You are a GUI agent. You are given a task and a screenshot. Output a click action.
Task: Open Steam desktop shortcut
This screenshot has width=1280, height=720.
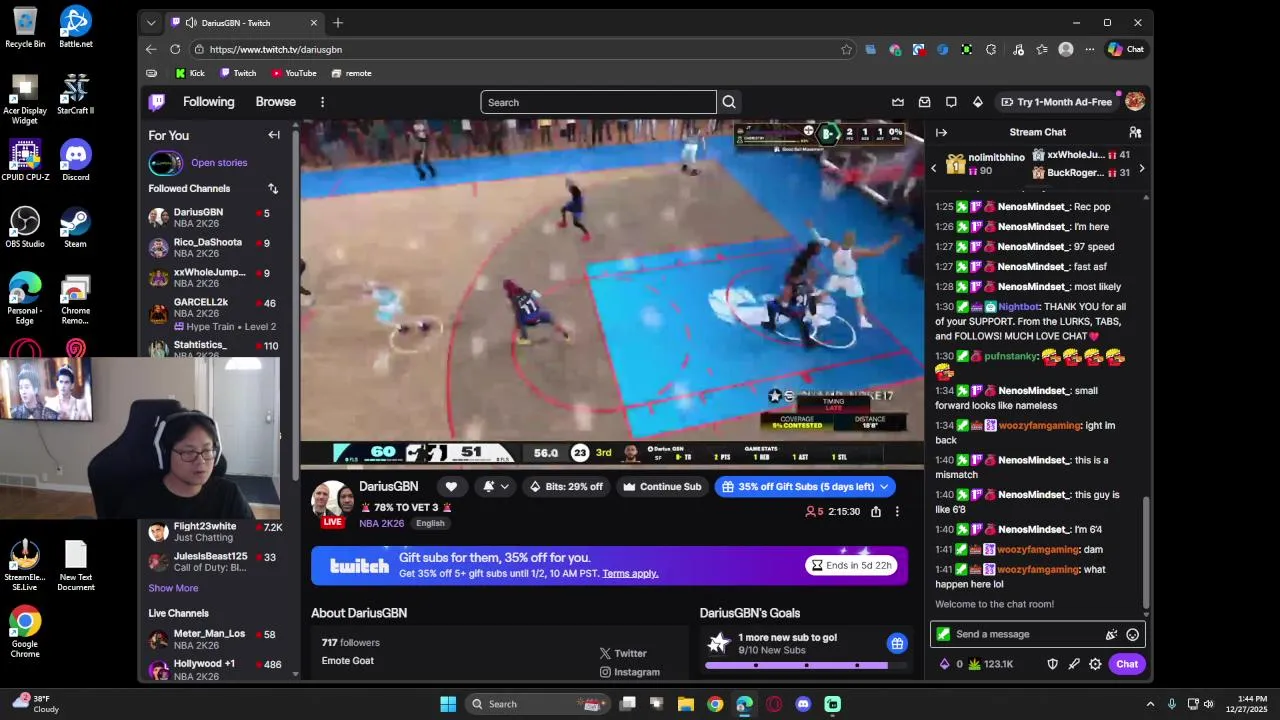point(75,227)
